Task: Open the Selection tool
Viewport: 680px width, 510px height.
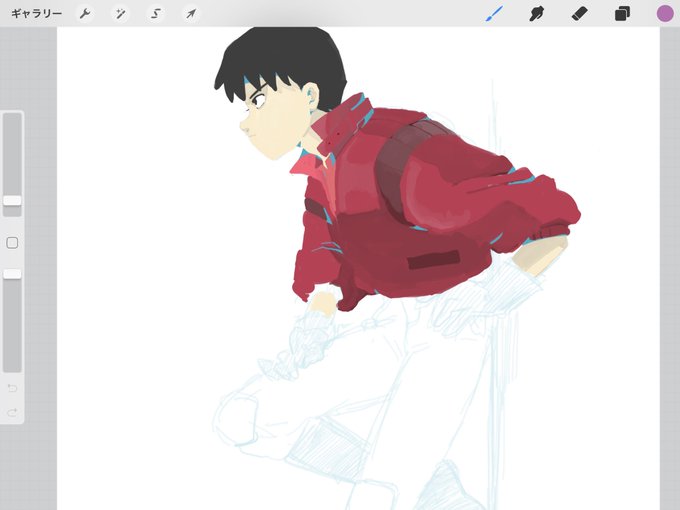Action: point(156,14)
